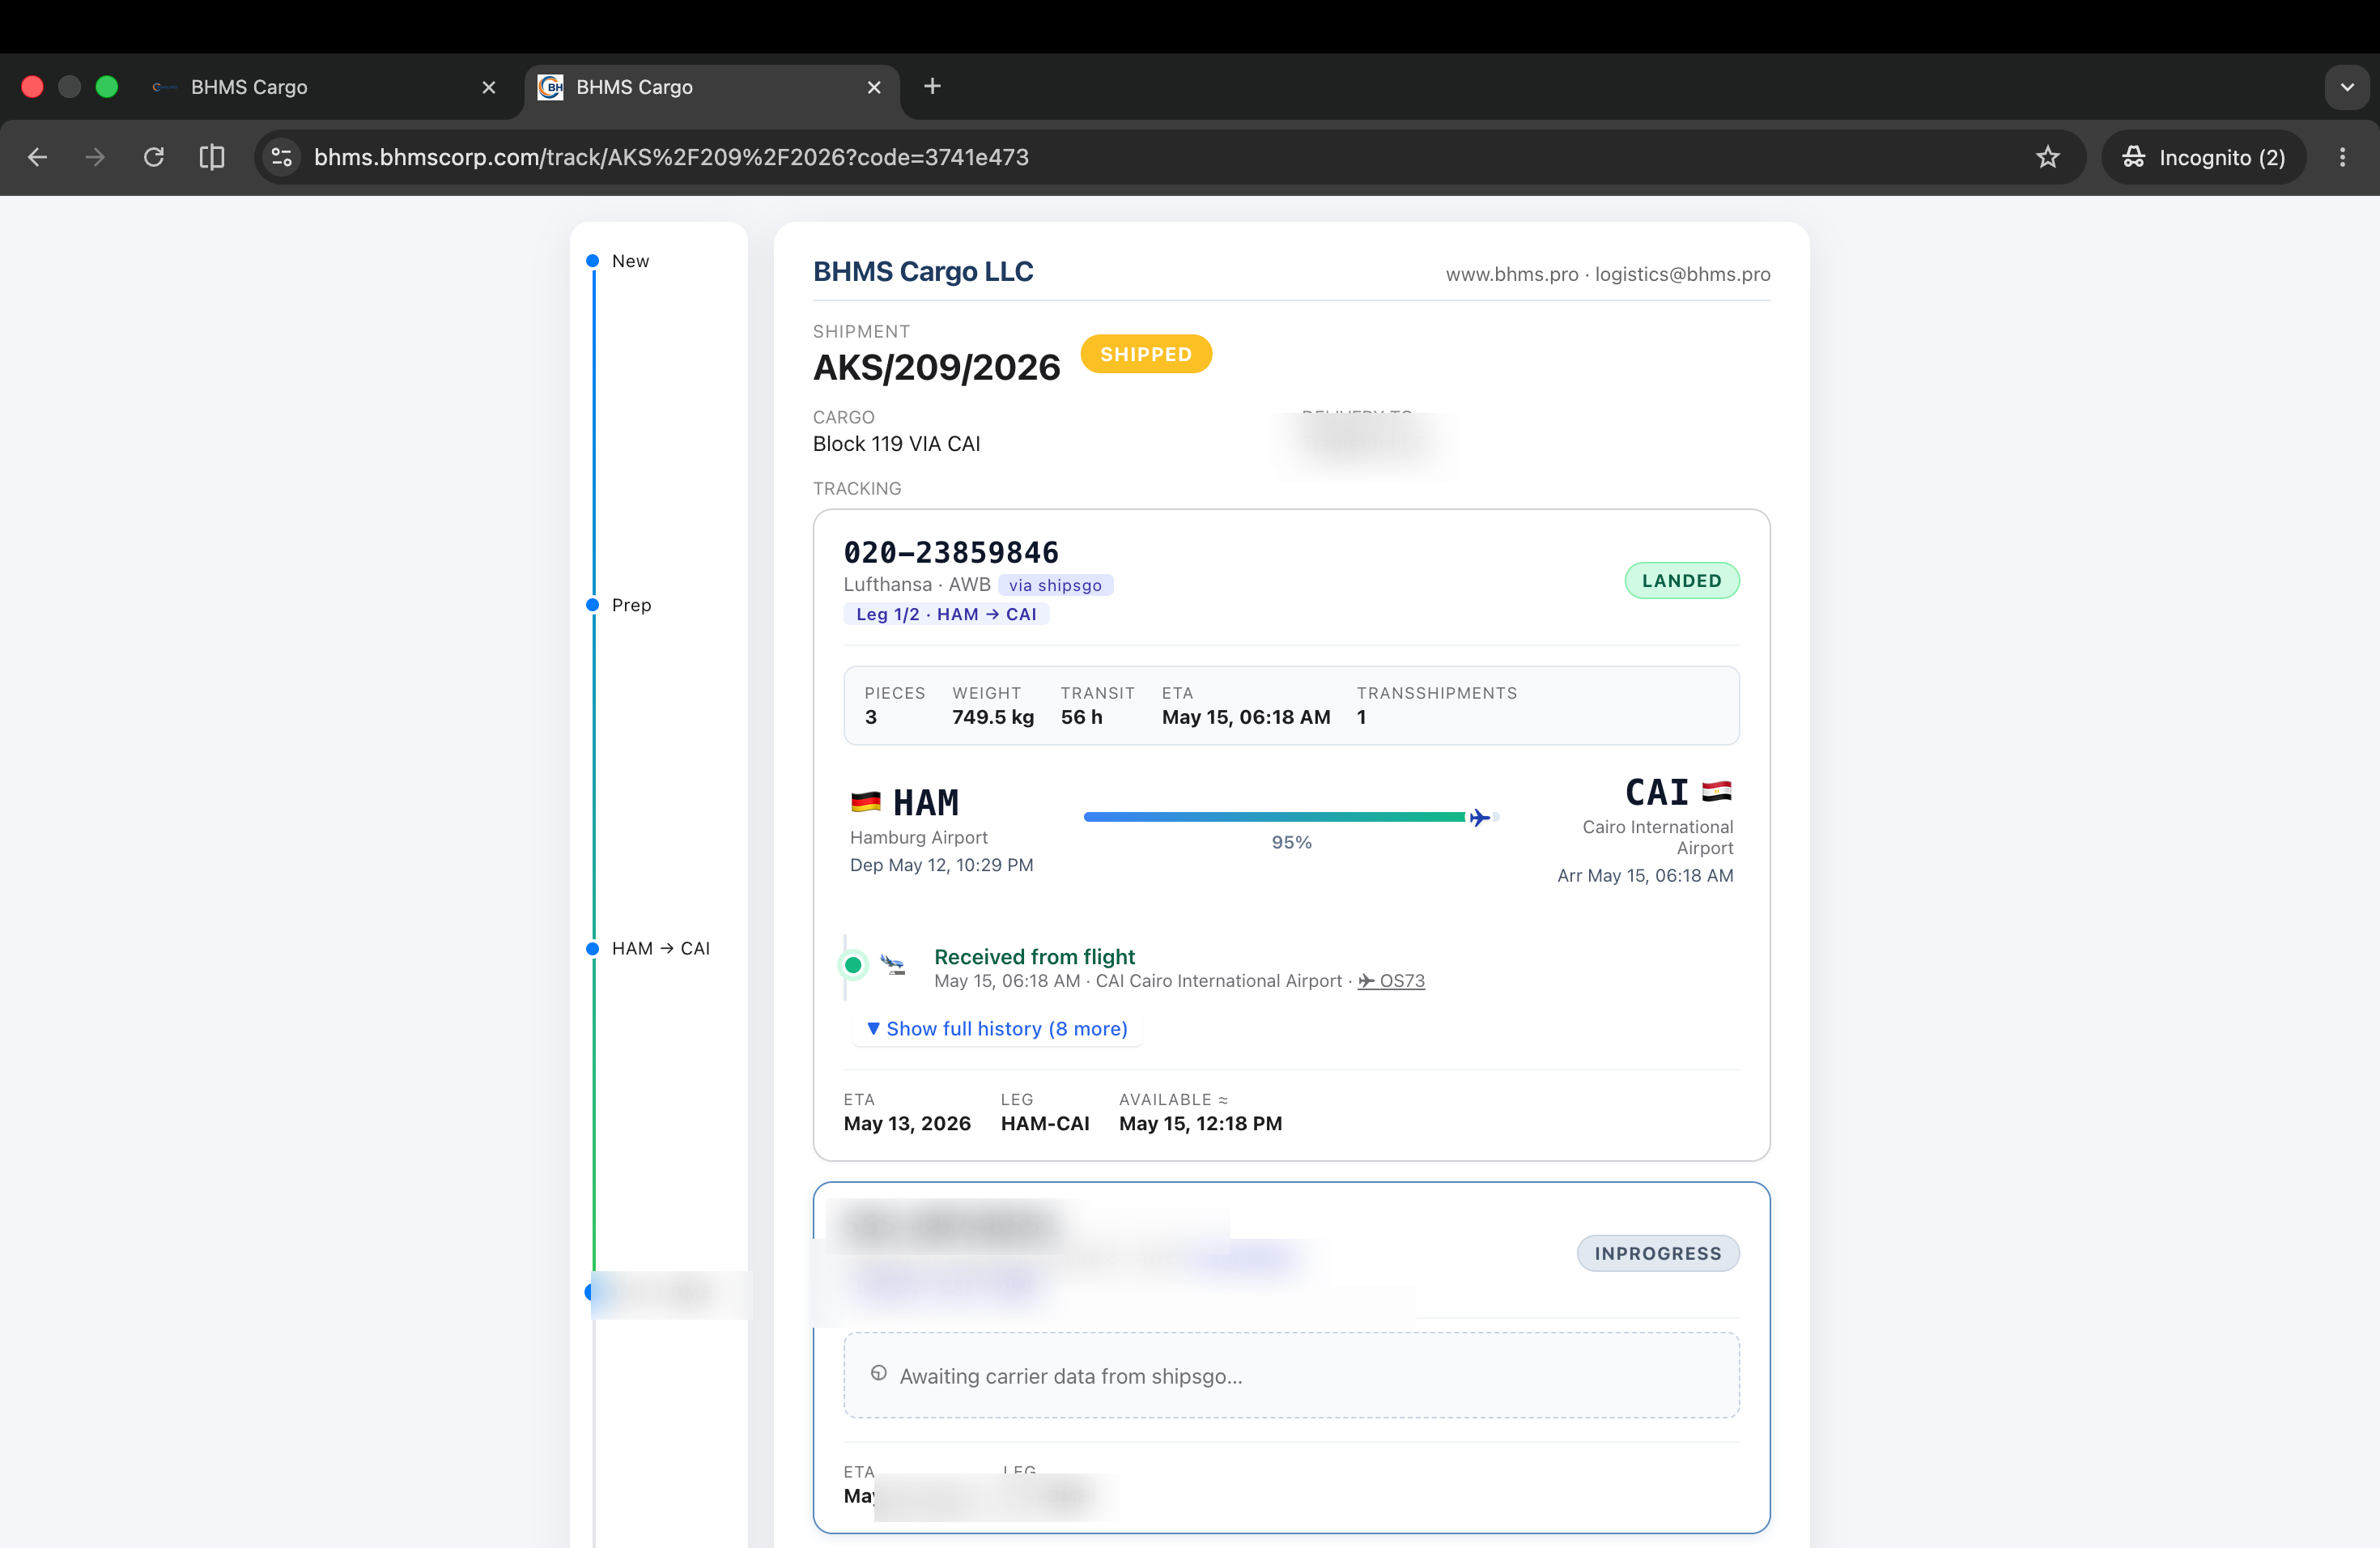Open the OS73 flight link
This screenshot has width=2380, height=1548.
1391,981
